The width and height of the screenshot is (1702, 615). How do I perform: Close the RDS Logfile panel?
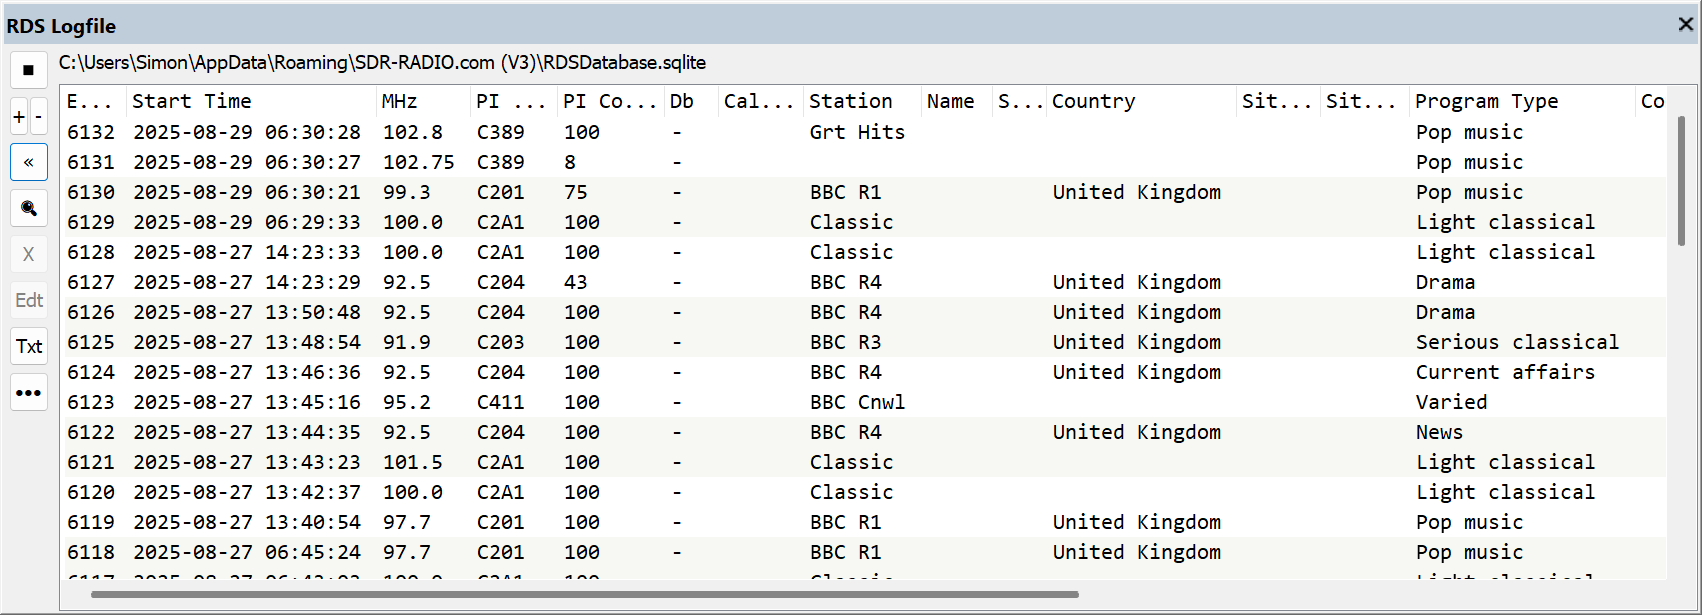1685,24
